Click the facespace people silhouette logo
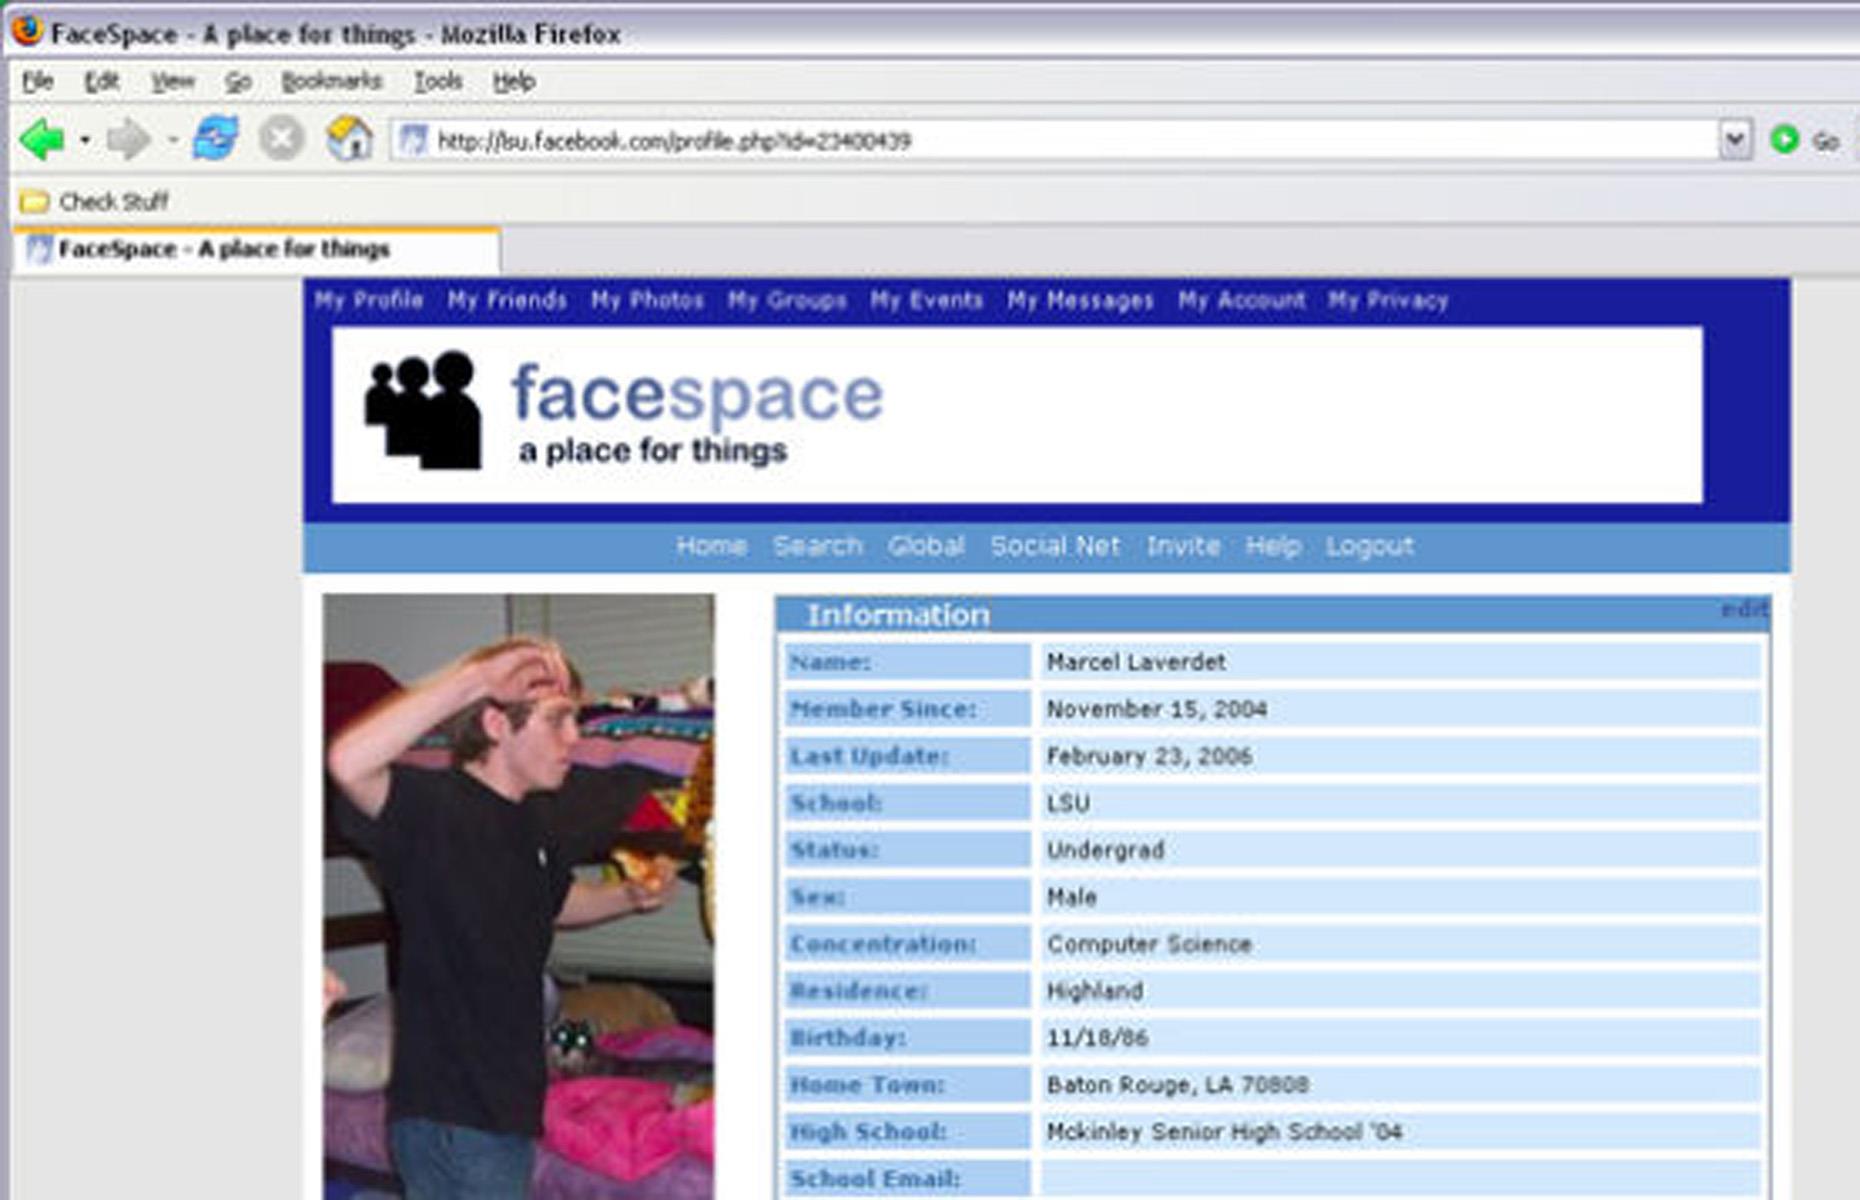1860x1200 pixels. 423,410
